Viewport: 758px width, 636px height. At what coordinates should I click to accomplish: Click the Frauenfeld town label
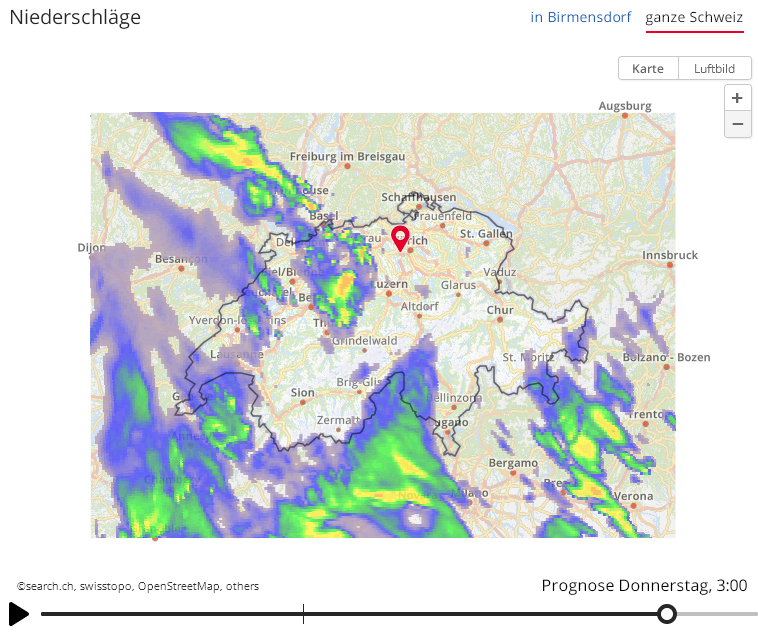(x=442, y=216)
